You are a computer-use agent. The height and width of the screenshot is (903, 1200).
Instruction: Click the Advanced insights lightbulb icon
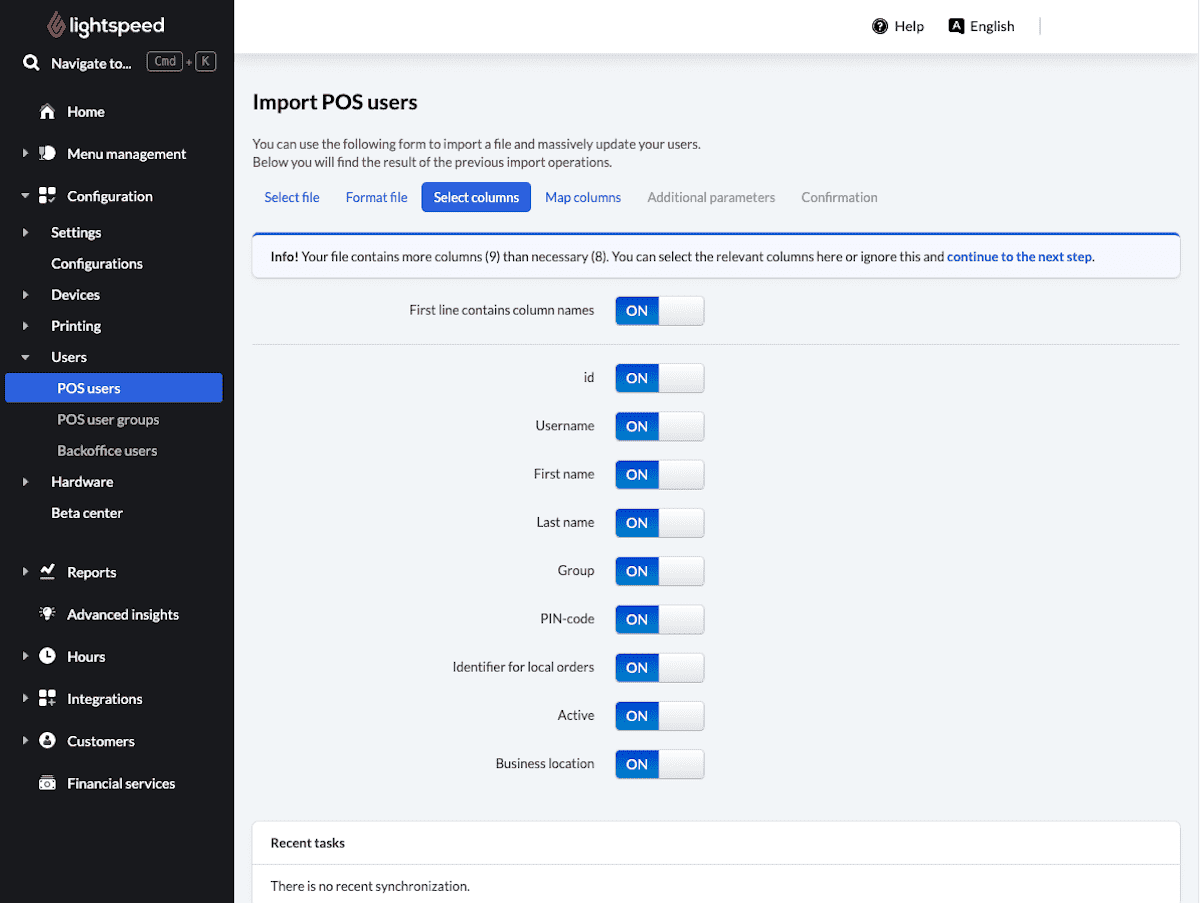(x=47, y=614)
